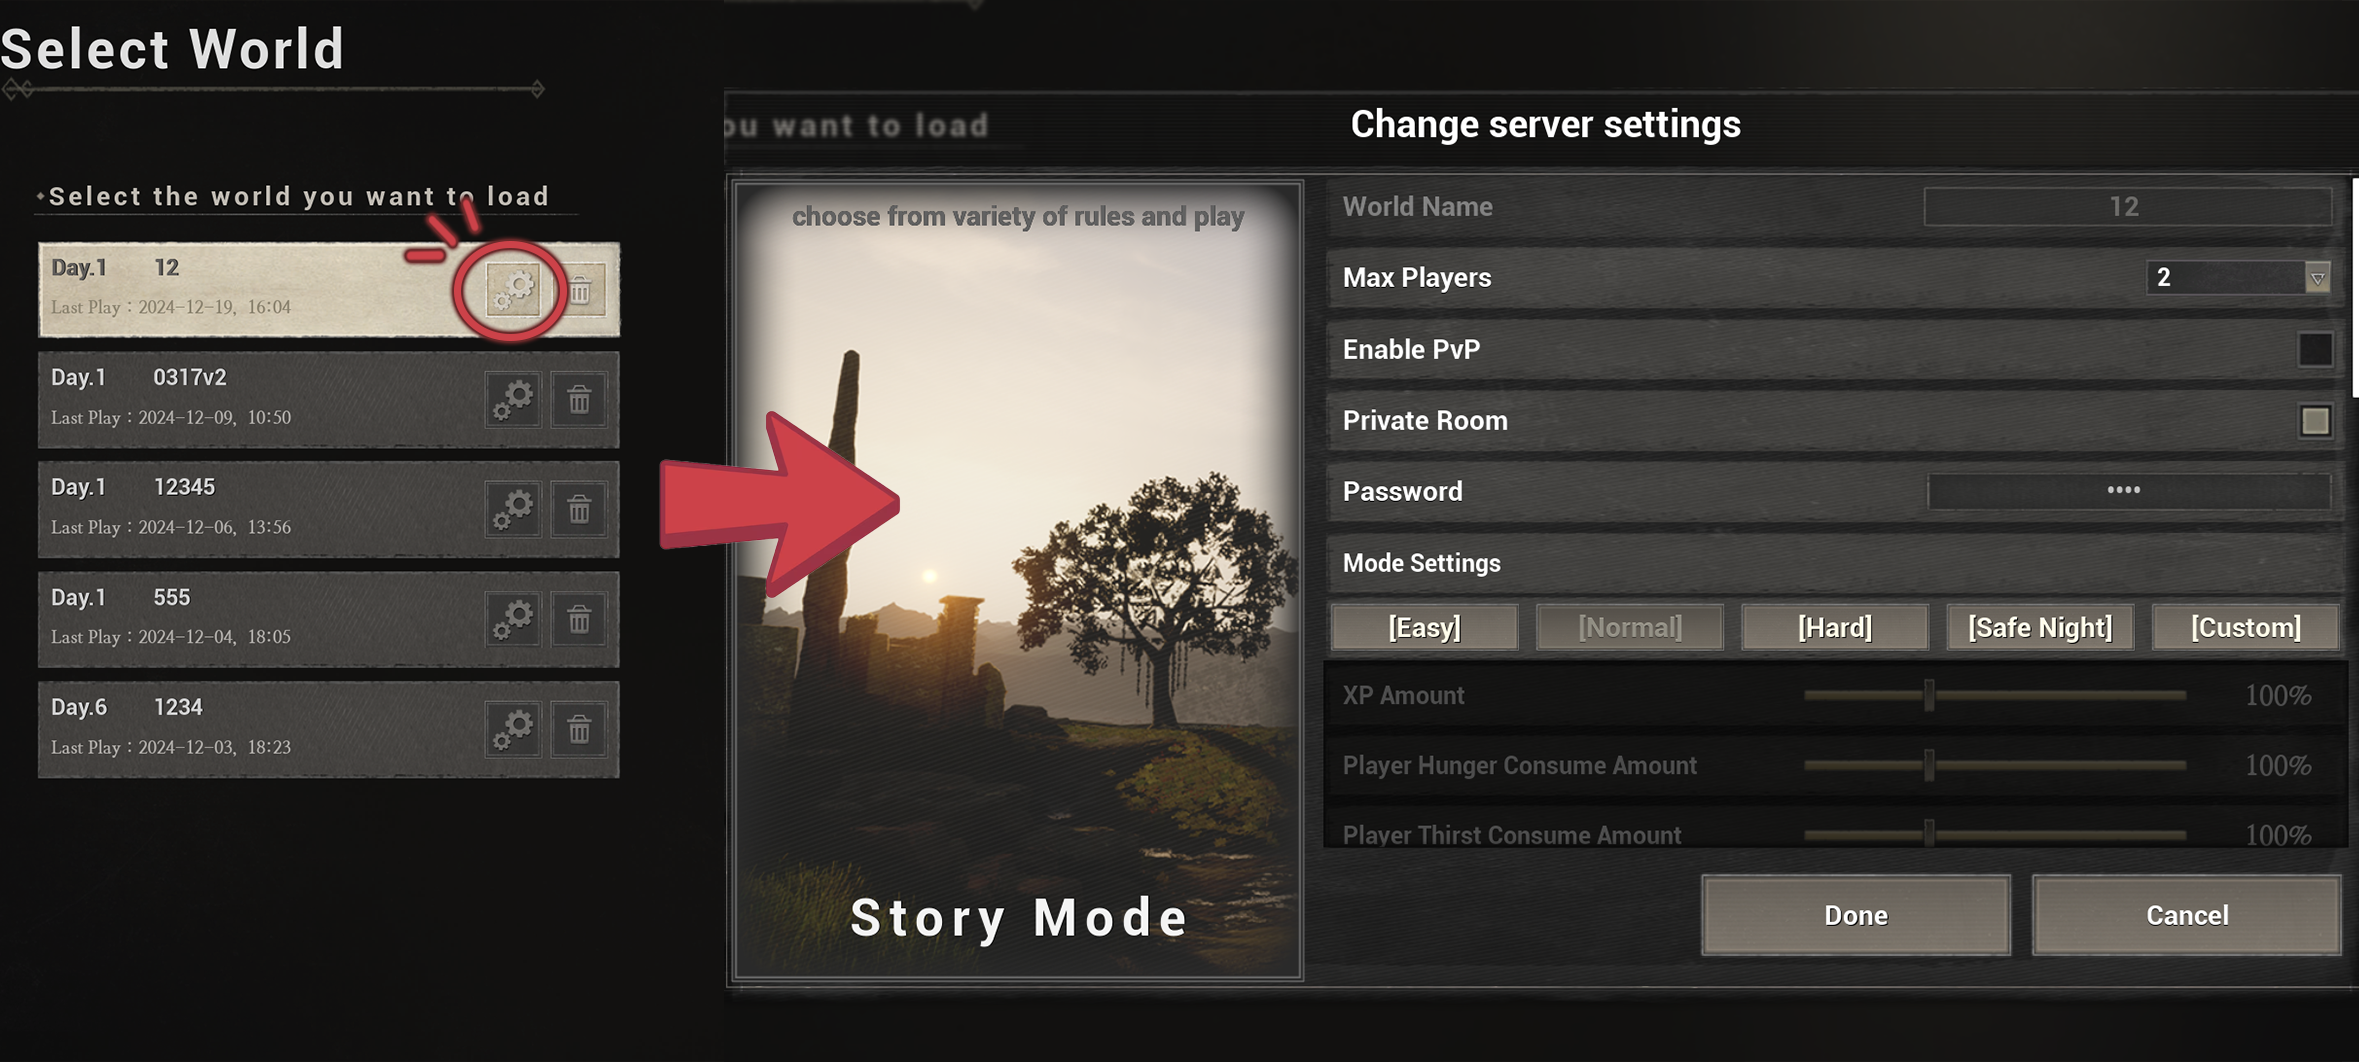Screen dimensions: 2359x1062
Task: Choose the [Safe Night] mode
Action: (2040, 627)
